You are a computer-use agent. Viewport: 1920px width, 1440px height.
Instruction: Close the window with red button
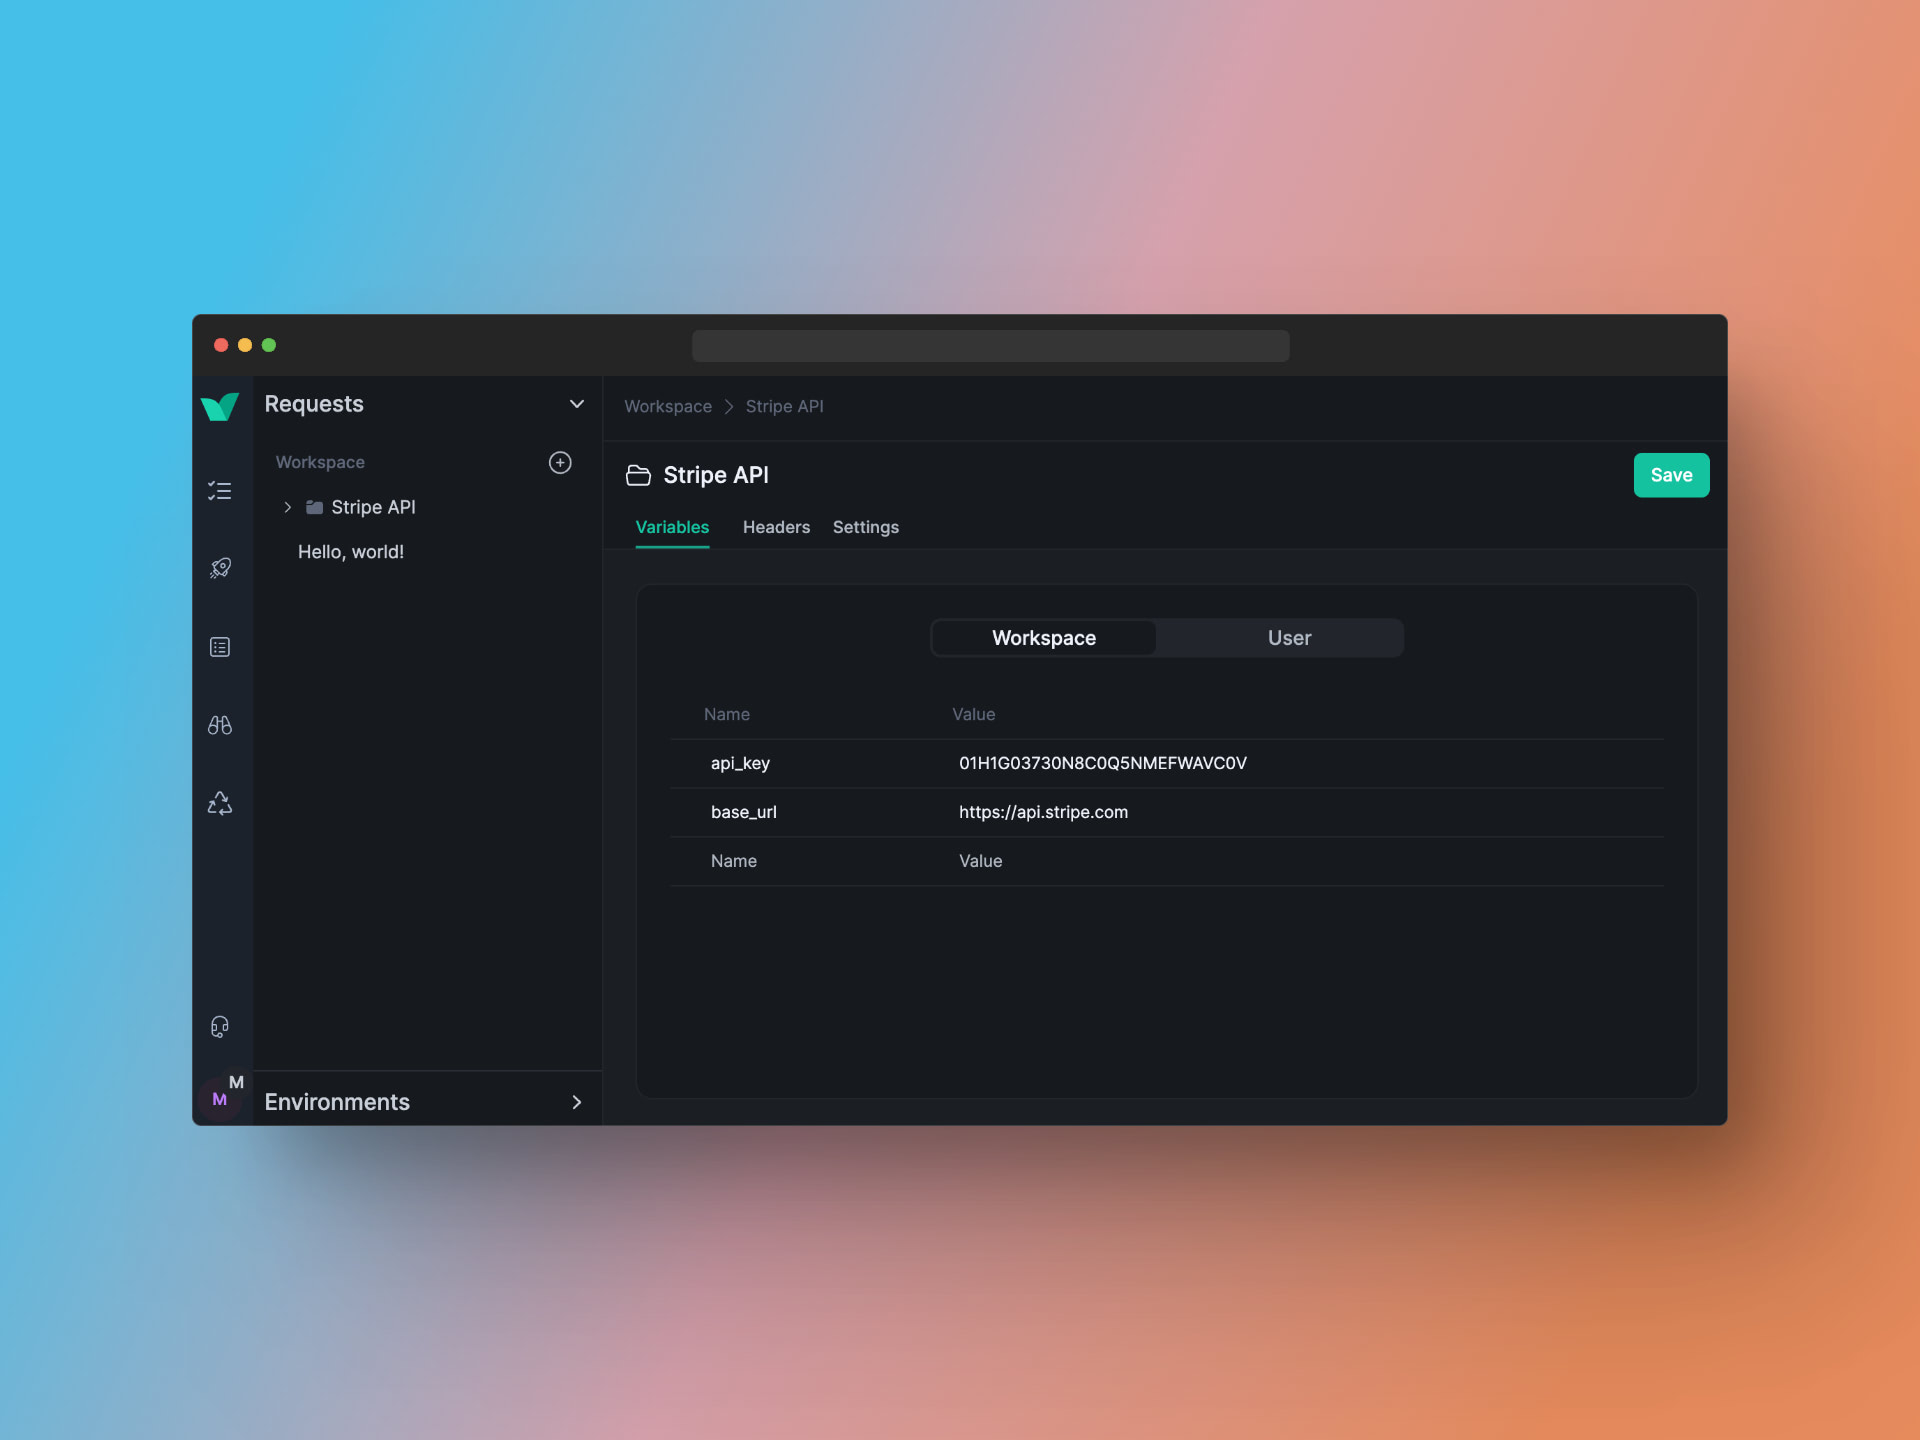point(221,345)
